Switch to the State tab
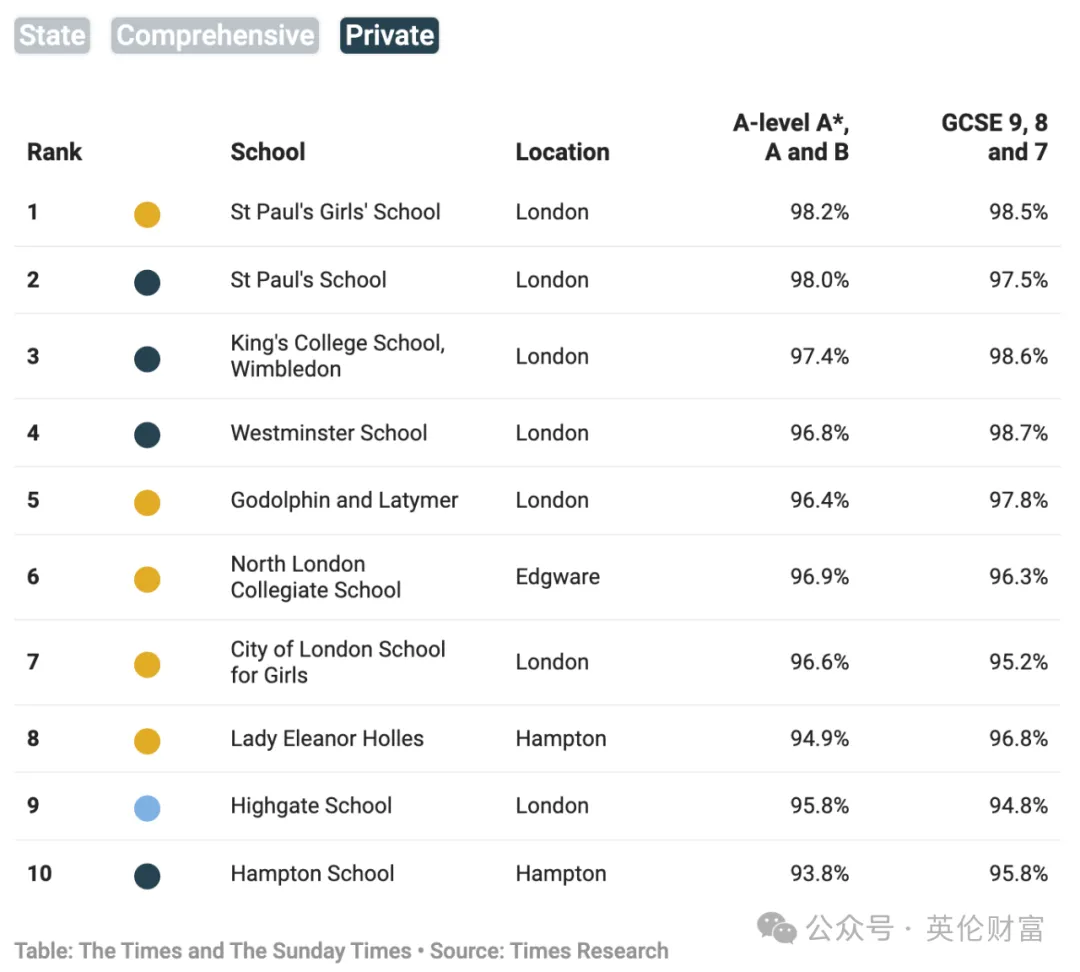 point(52,35)
